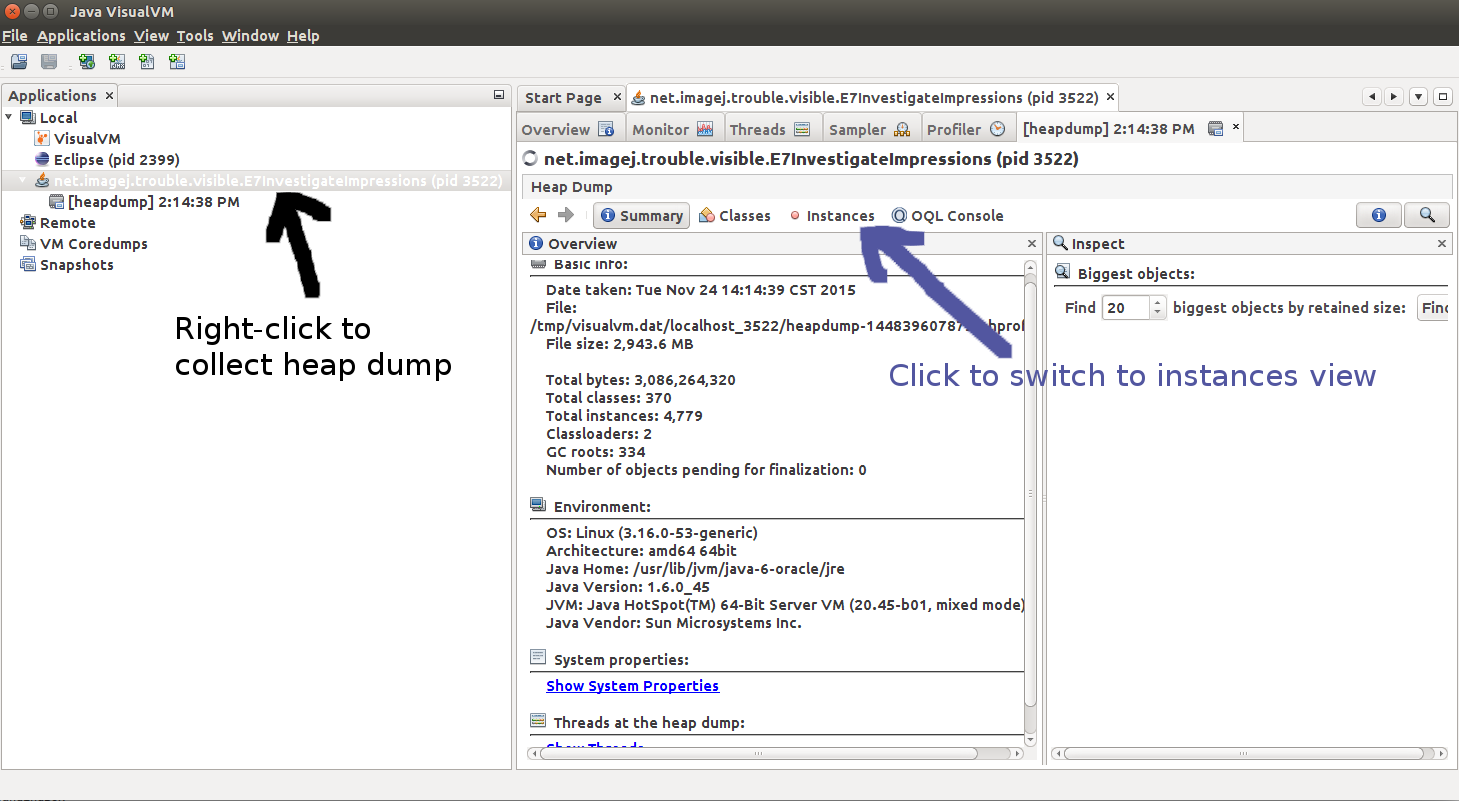
Task: Click the Add VM Coredump toolbar icon
Action: click(x=146, y=61)
